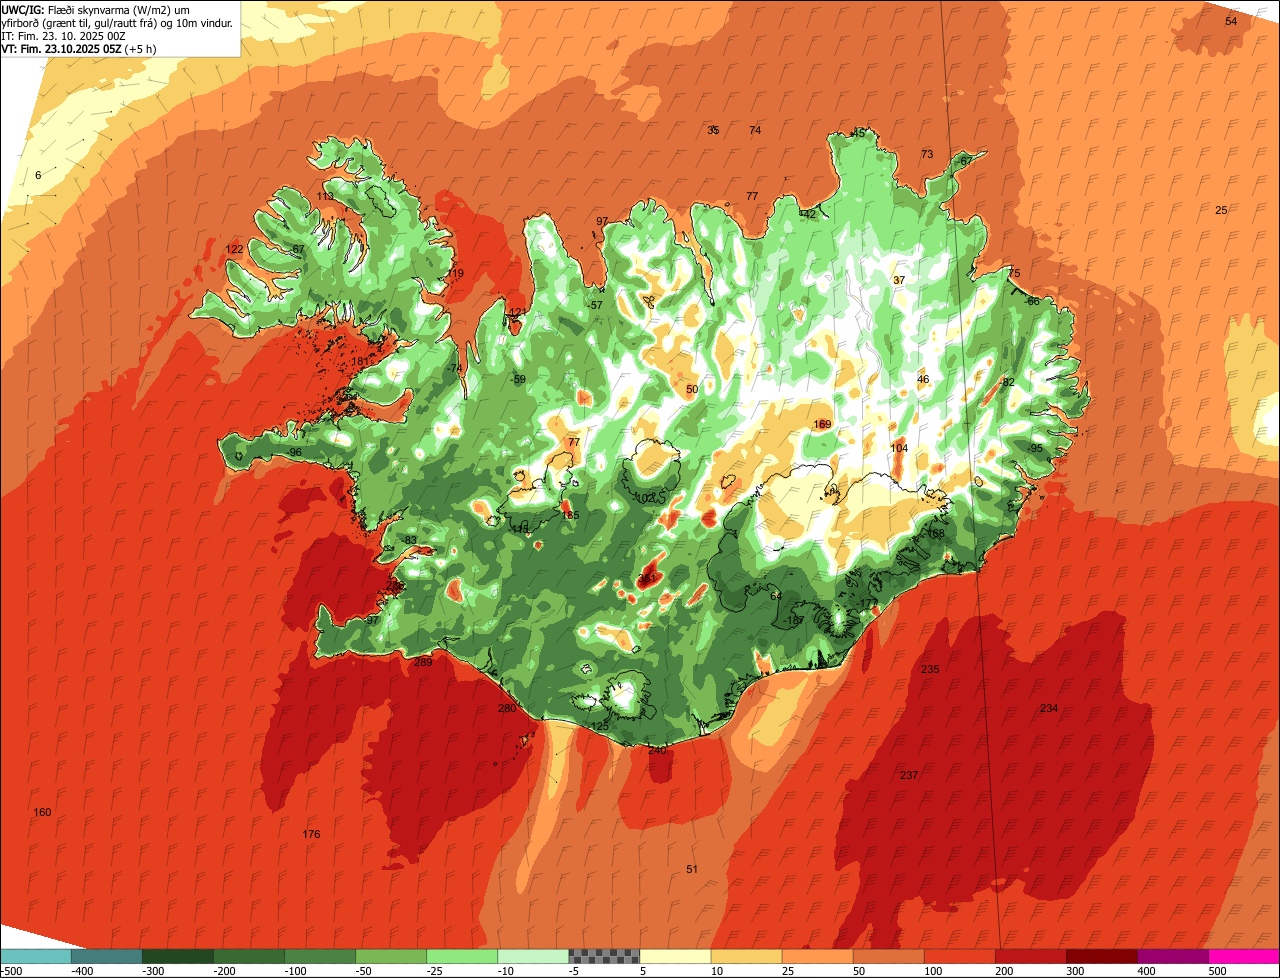This screenshot has height=978, width=1280.
Task: Click the value 96 on Snæfellsnes peninsula
Action: [295, 452]
